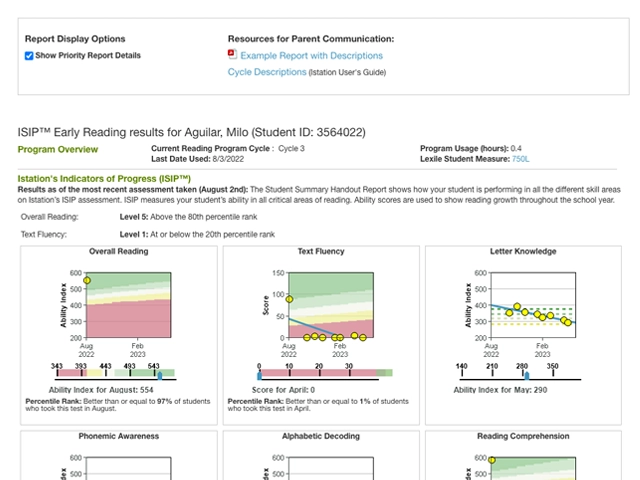Click Resources for Parent Communication heading
The width and height of the screenshot is (640, 480).
[311, 39]
